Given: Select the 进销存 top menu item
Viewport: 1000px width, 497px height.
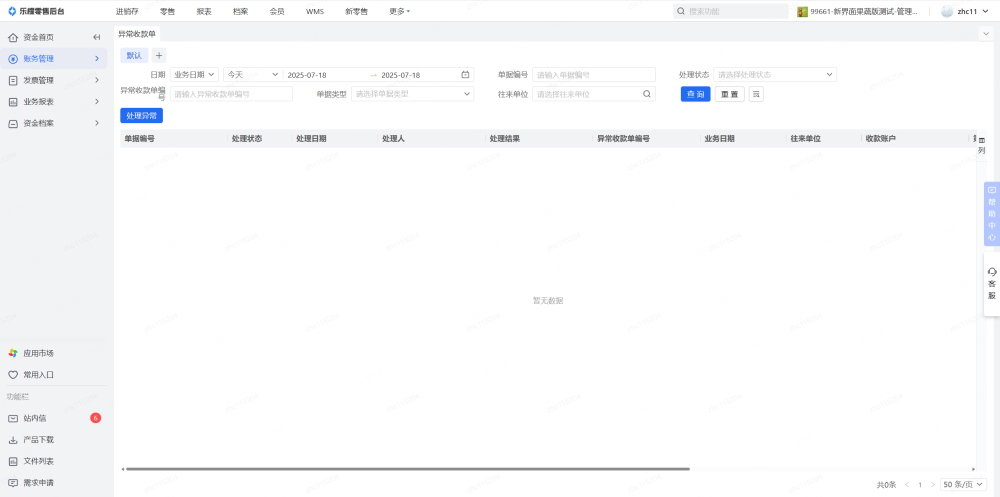Looking at the screenshot, I should tap(127, 11).
